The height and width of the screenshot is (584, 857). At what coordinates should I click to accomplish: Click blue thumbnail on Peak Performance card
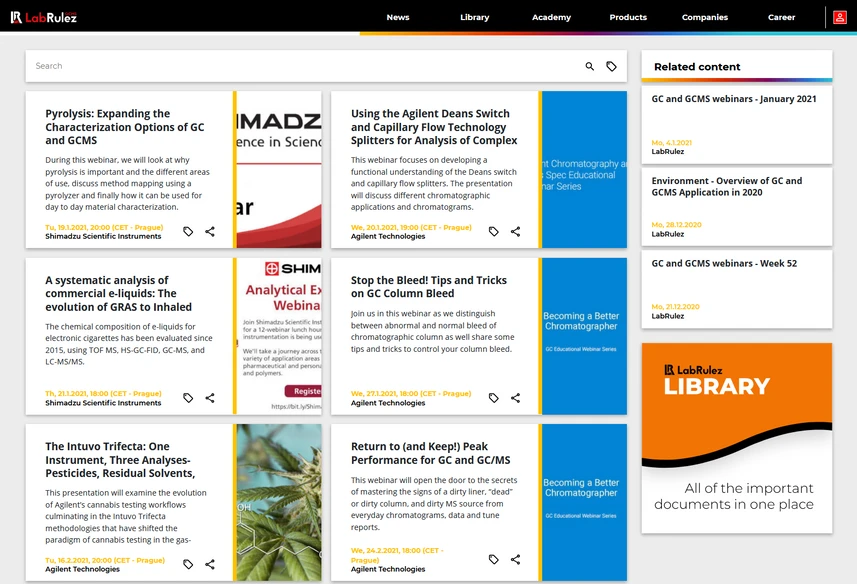tap(584, 503)
